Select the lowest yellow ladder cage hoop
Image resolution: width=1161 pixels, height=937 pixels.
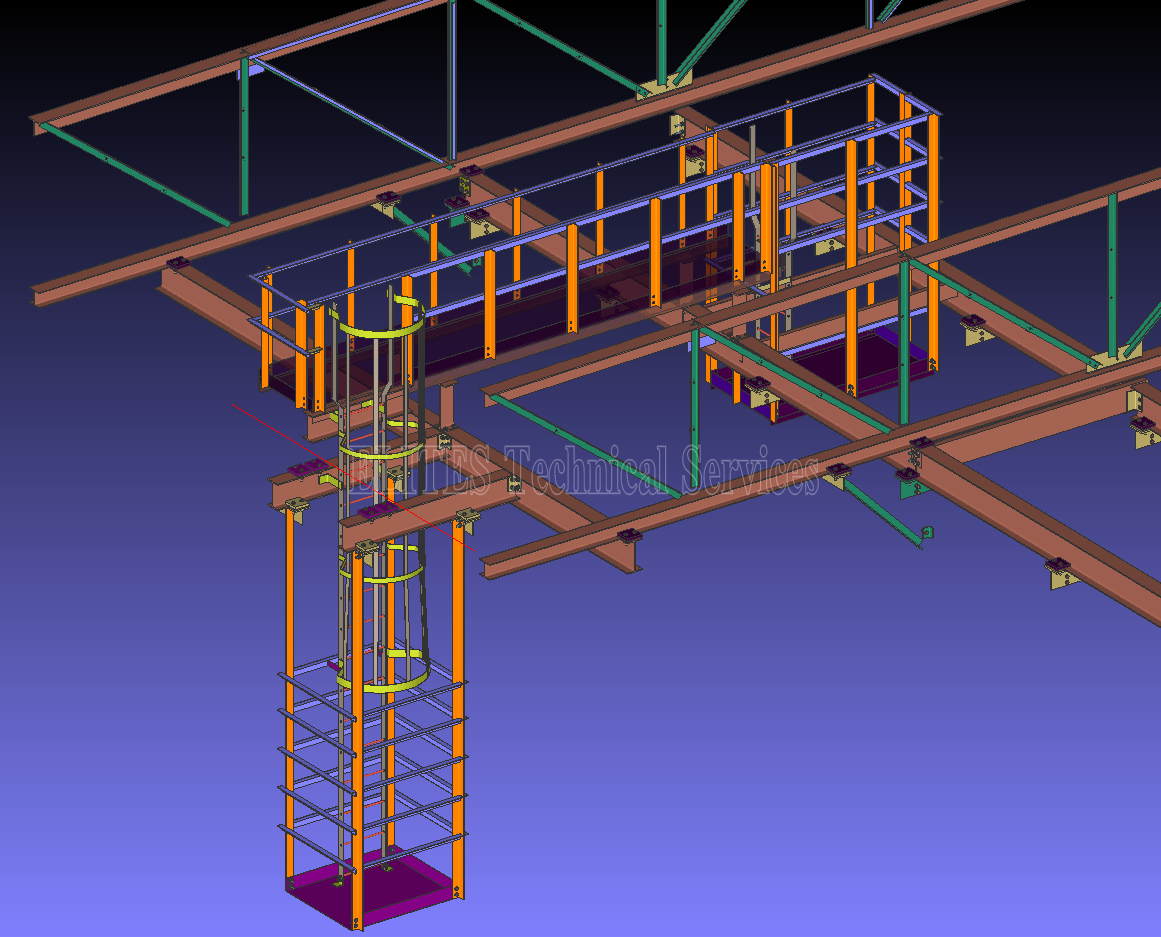(385, 685)
